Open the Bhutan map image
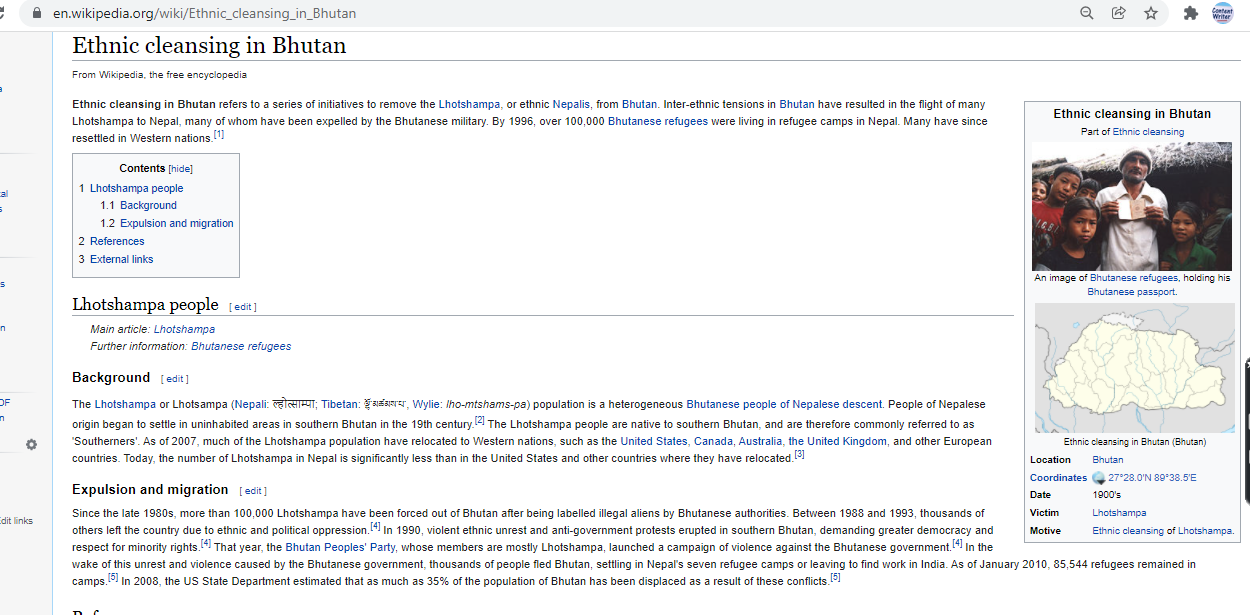Screen dimensions: 1250x615 click(x=1134, y=367)
